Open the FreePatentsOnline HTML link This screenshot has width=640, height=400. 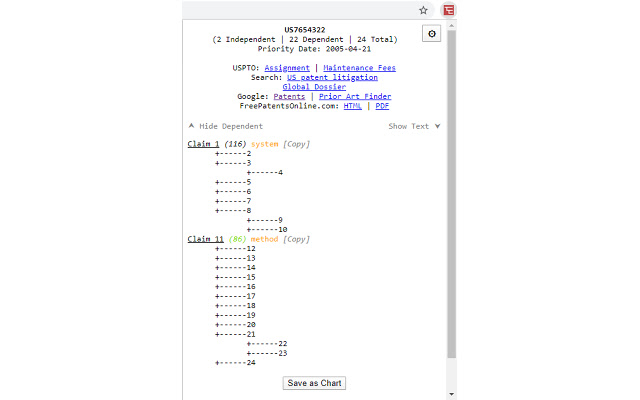click(353, 106)
